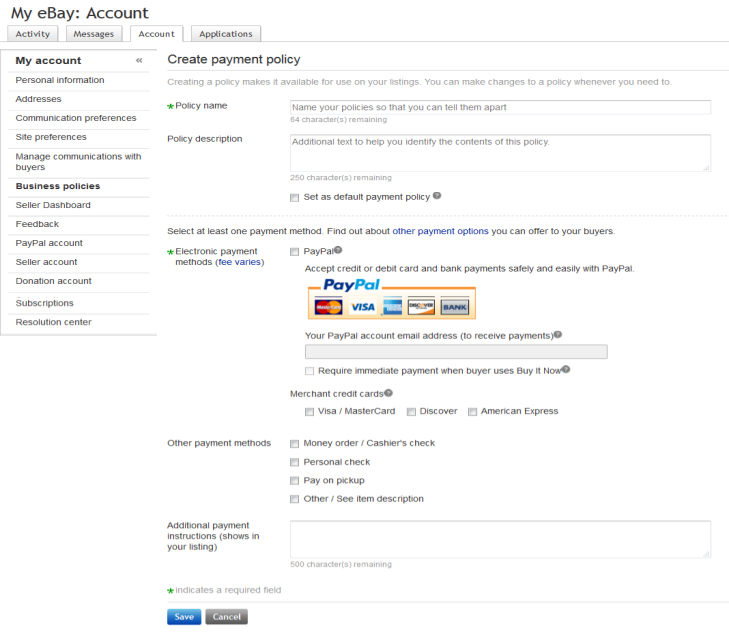Image resolution: width=729 pixels, height=633 pixels.
Task: Click the PayPal logo image
Action: (351, 284)
